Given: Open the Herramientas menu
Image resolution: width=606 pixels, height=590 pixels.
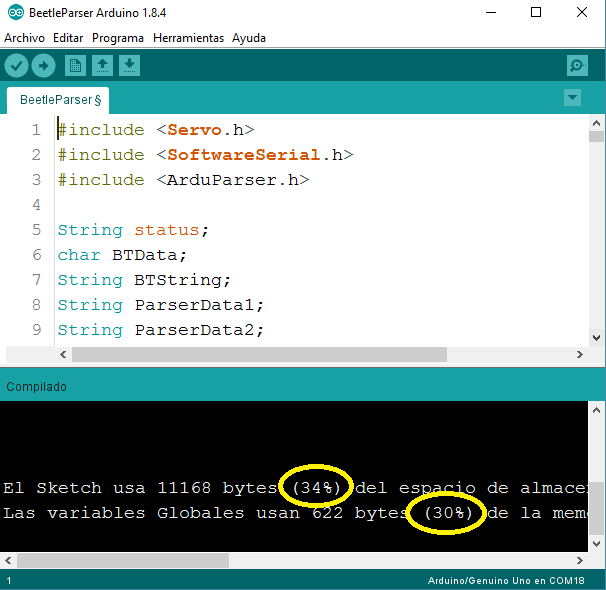Looking at the screenshot, I should [x=189, y=38].
